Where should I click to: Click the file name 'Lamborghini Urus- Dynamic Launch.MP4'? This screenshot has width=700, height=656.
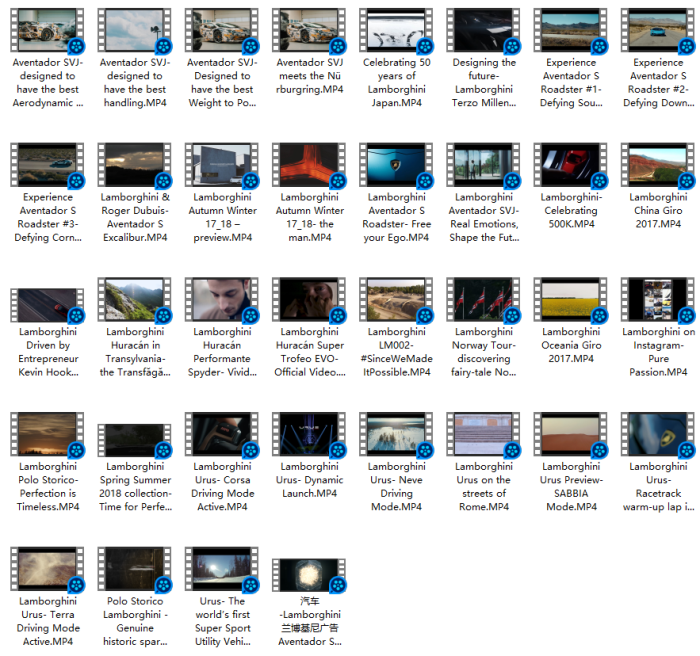click(309, 480)
